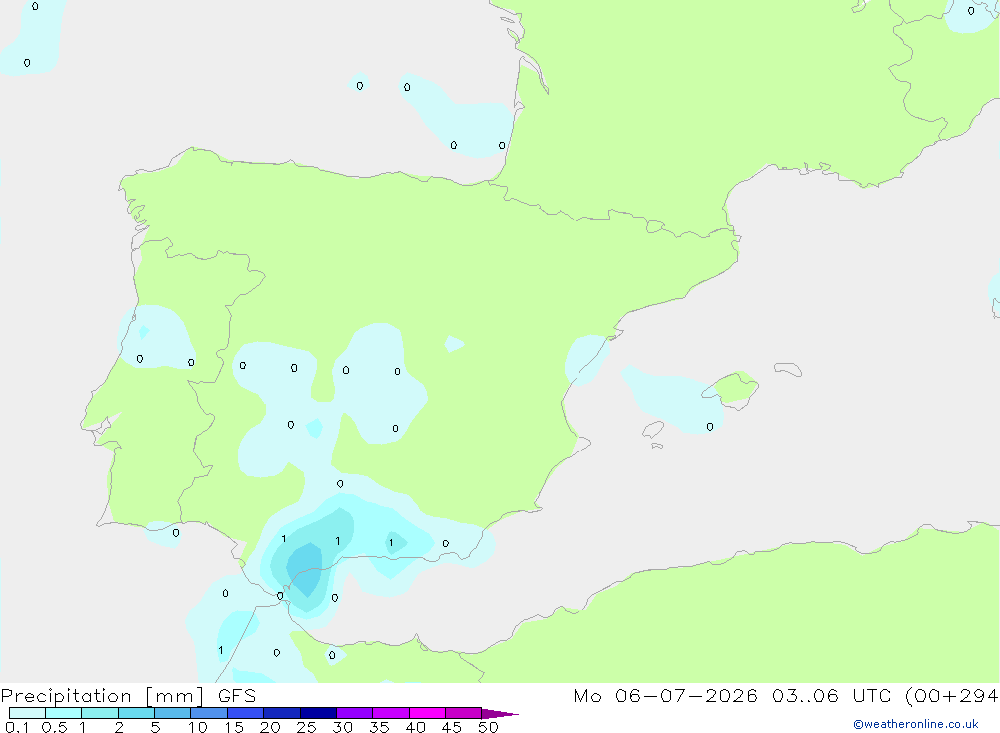Pick the 1–2 mm legend color swatch
This screenshot has height=733, width=1000.
[x=100, y=713]
